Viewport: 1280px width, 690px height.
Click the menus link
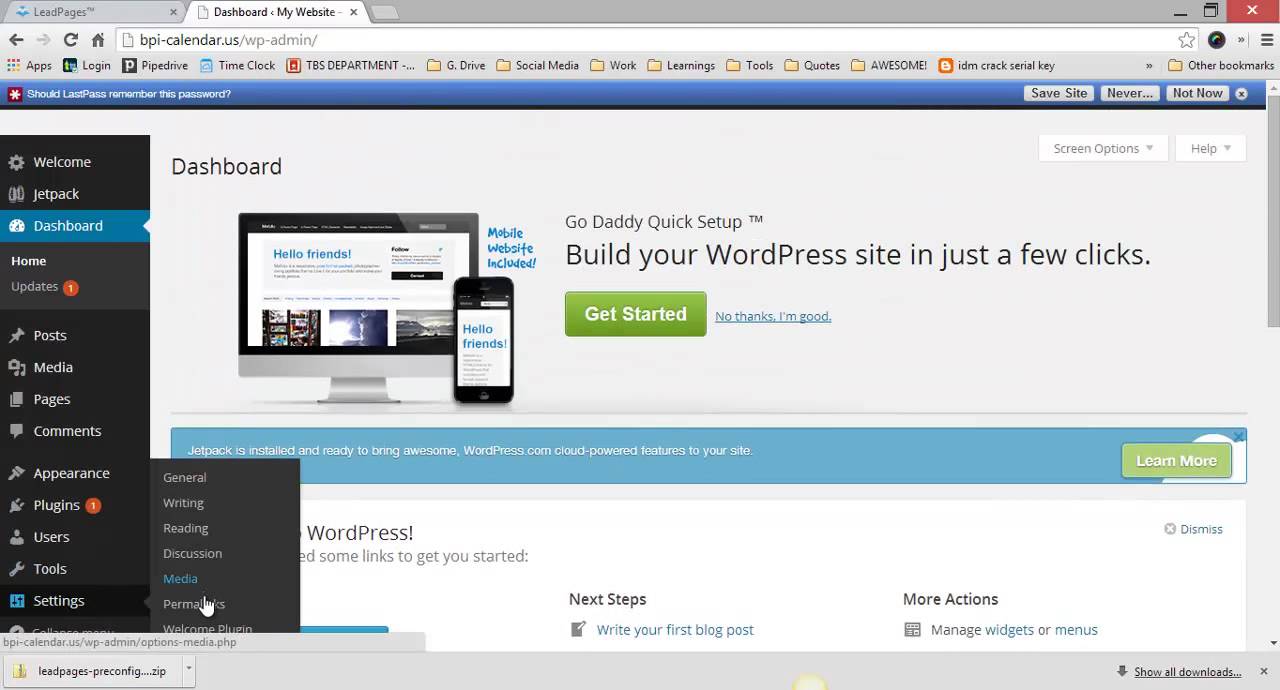[x=1076, y=629]
